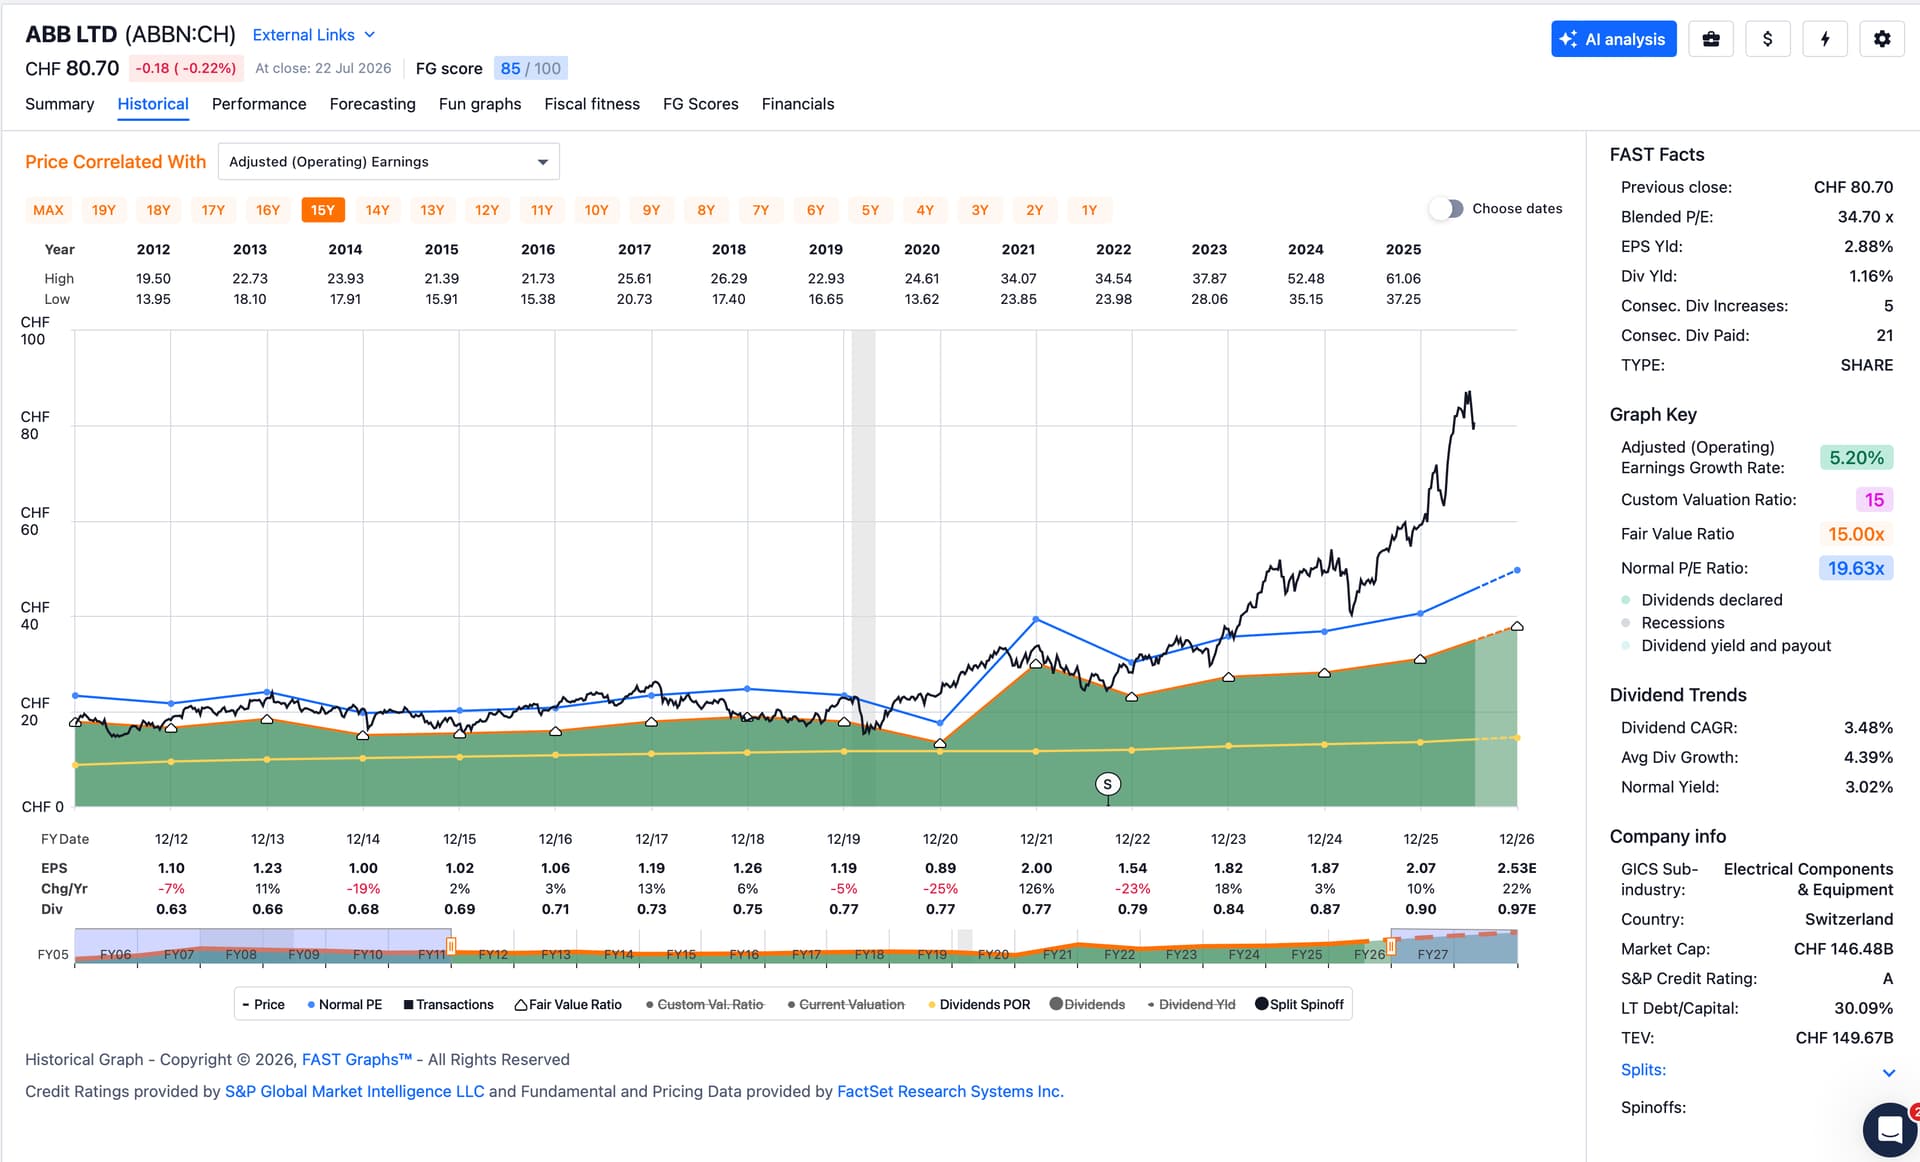Open Adjusted (Operating) Earnings dropdown

[x=389, y=162]
